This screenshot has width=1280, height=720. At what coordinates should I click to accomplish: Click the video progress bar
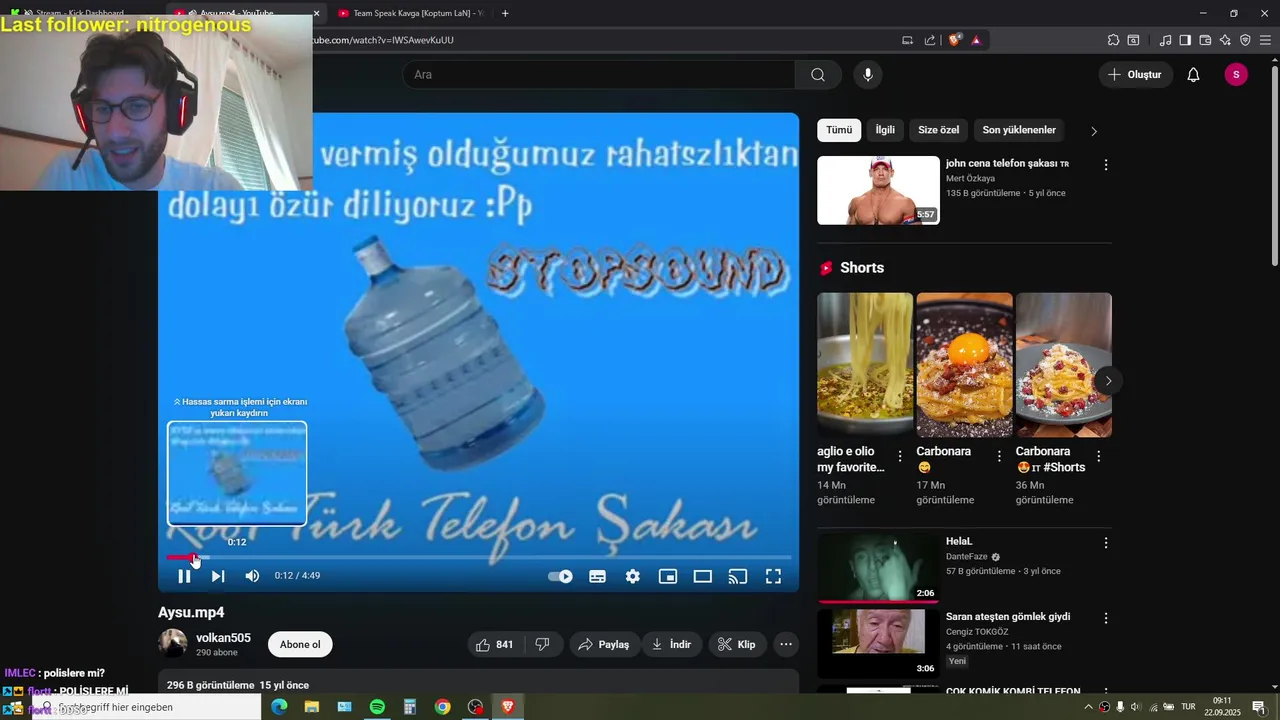point(479,557)
